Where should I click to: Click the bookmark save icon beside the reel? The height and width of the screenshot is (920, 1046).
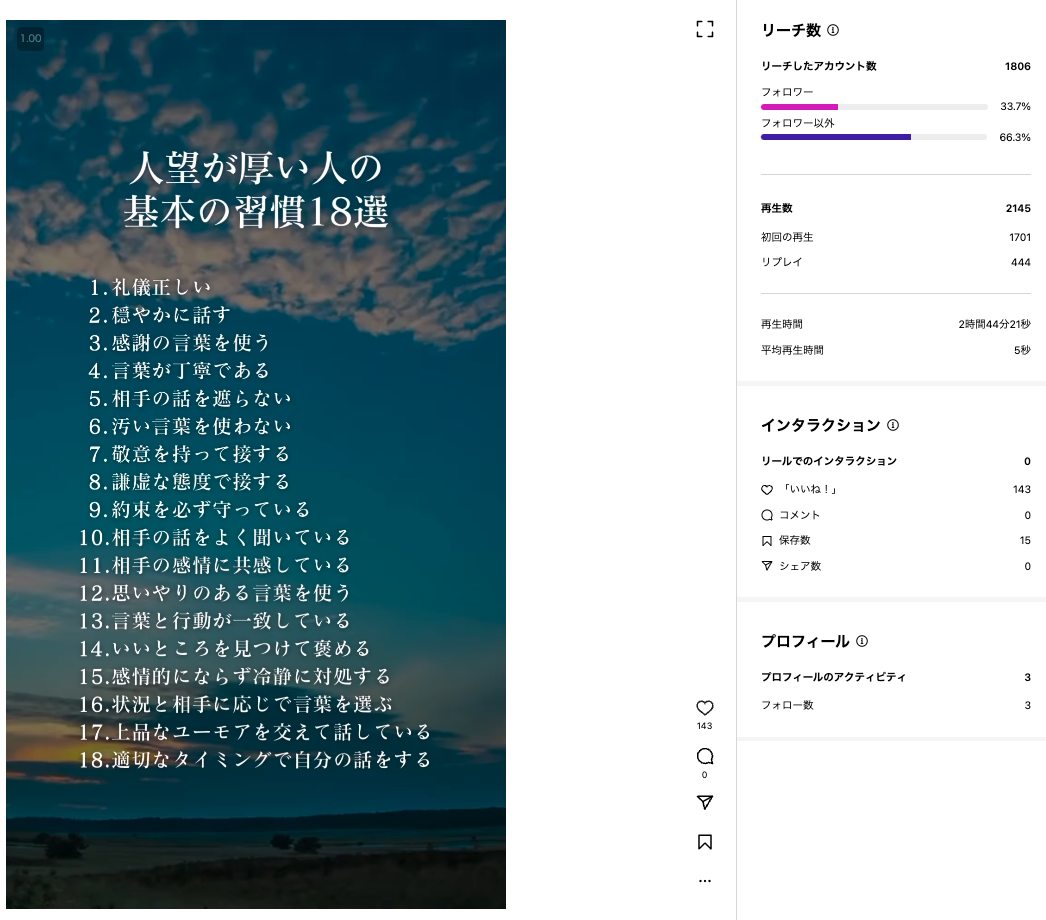click(x=704, y=842)
